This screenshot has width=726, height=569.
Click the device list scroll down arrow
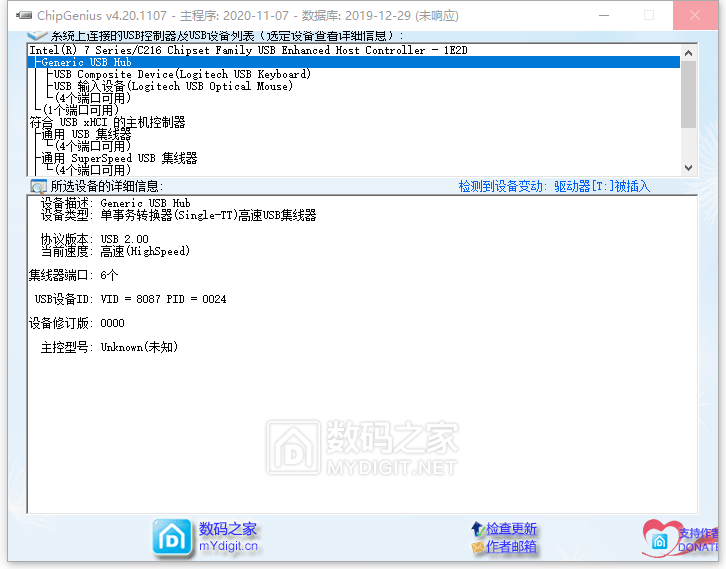click(688, 168)
